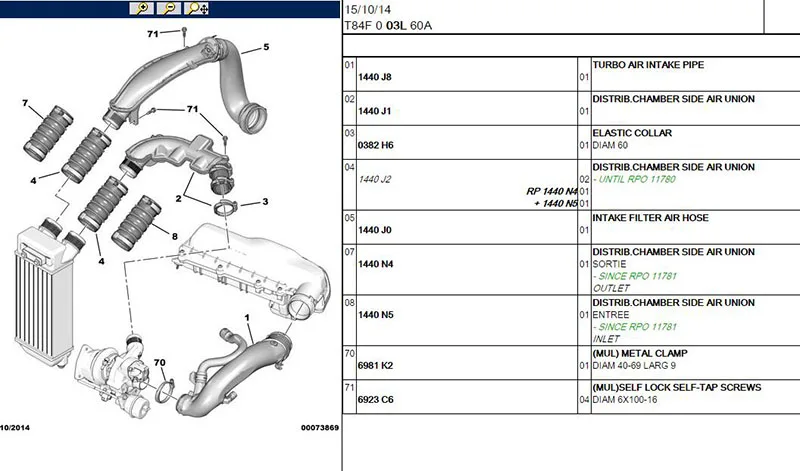Zoom in on the parts diagram
Viewport: 800px width, 471px height.
tap(142, 8)
